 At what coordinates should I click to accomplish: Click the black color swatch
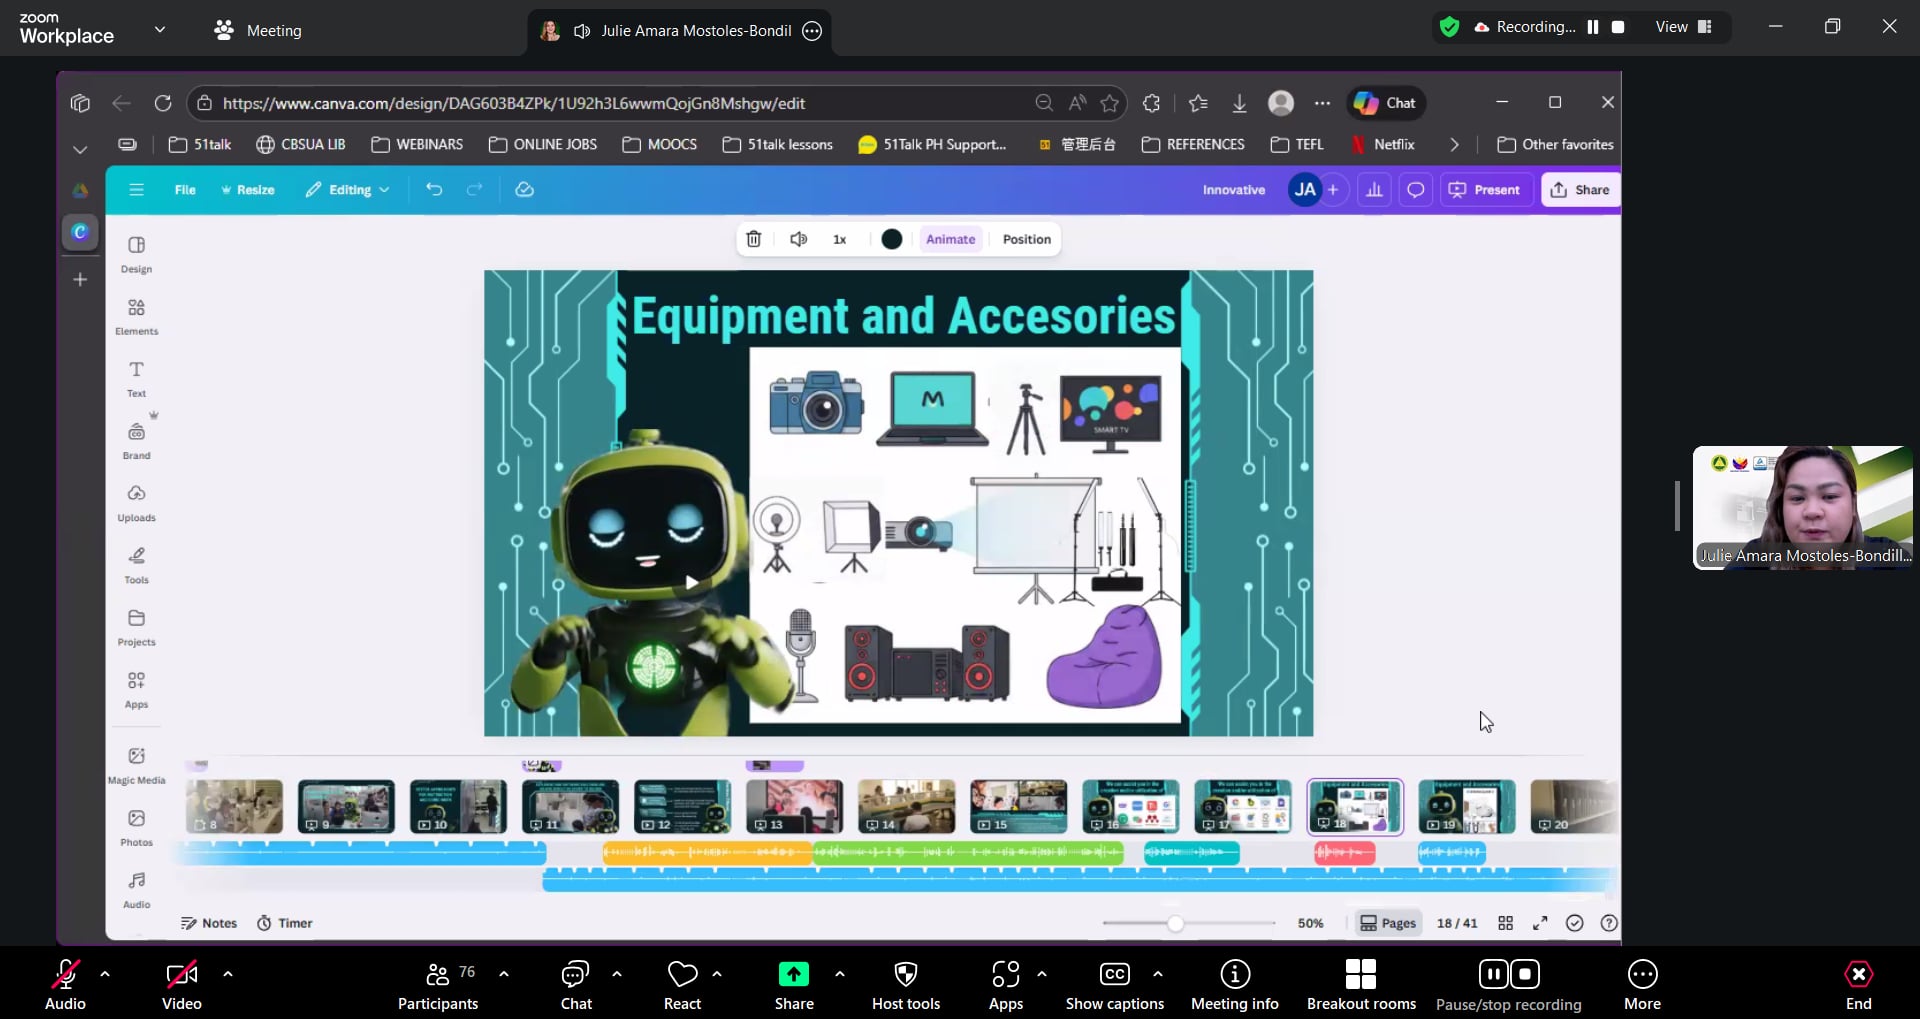(x=892, y=239)
